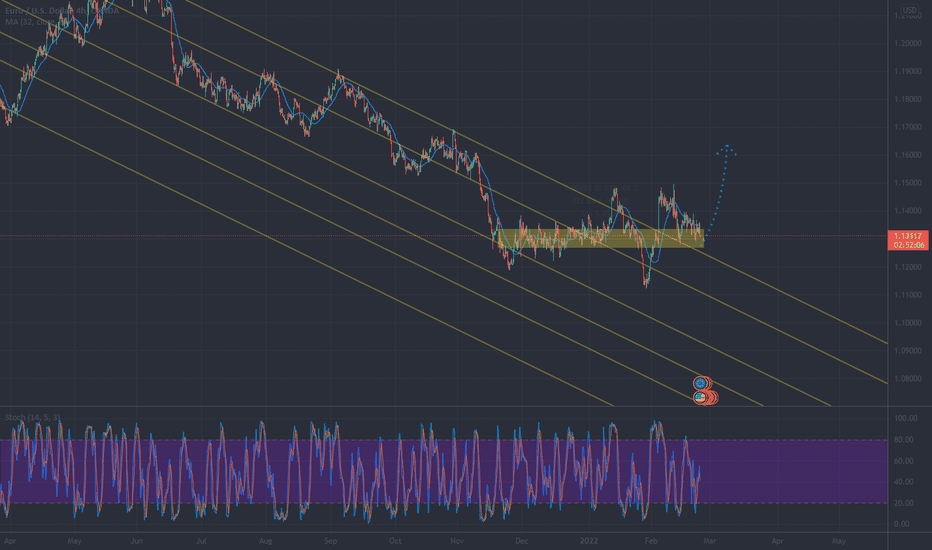The height and width of the screenshot is (550, 932).
Task: Click the Dec label on time axis
Action: (521, 542)
